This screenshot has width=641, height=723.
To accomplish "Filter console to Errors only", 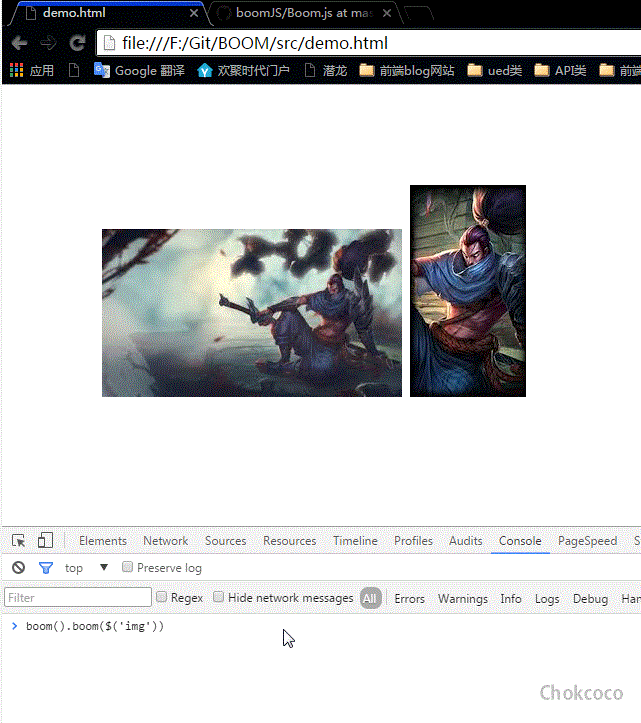I will click(x=409, y=598).
